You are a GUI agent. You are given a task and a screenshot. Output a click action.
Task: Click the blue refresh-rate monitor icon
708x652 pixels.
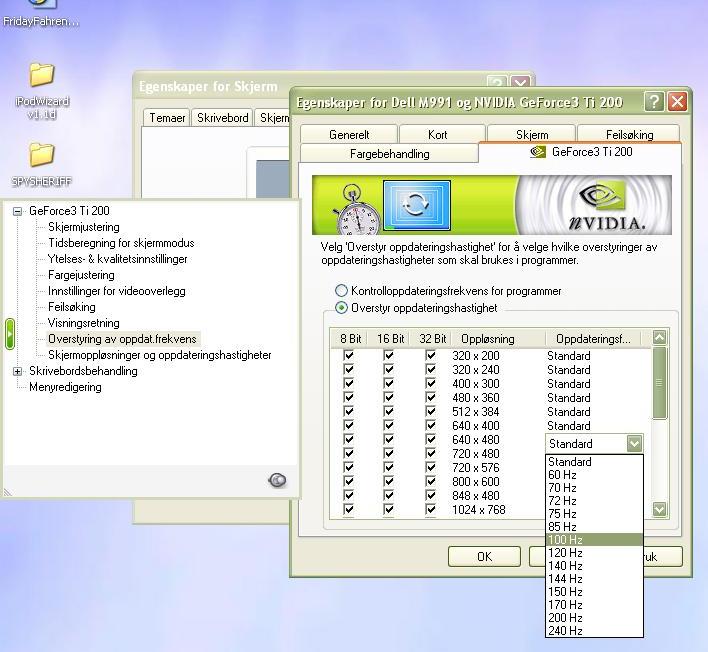click(416, 205)
